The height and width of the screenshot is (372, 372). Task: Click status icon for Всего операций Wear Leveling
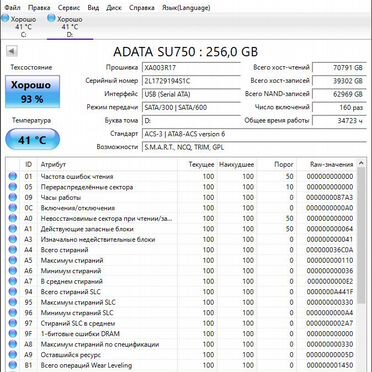(x=13, y=365)
